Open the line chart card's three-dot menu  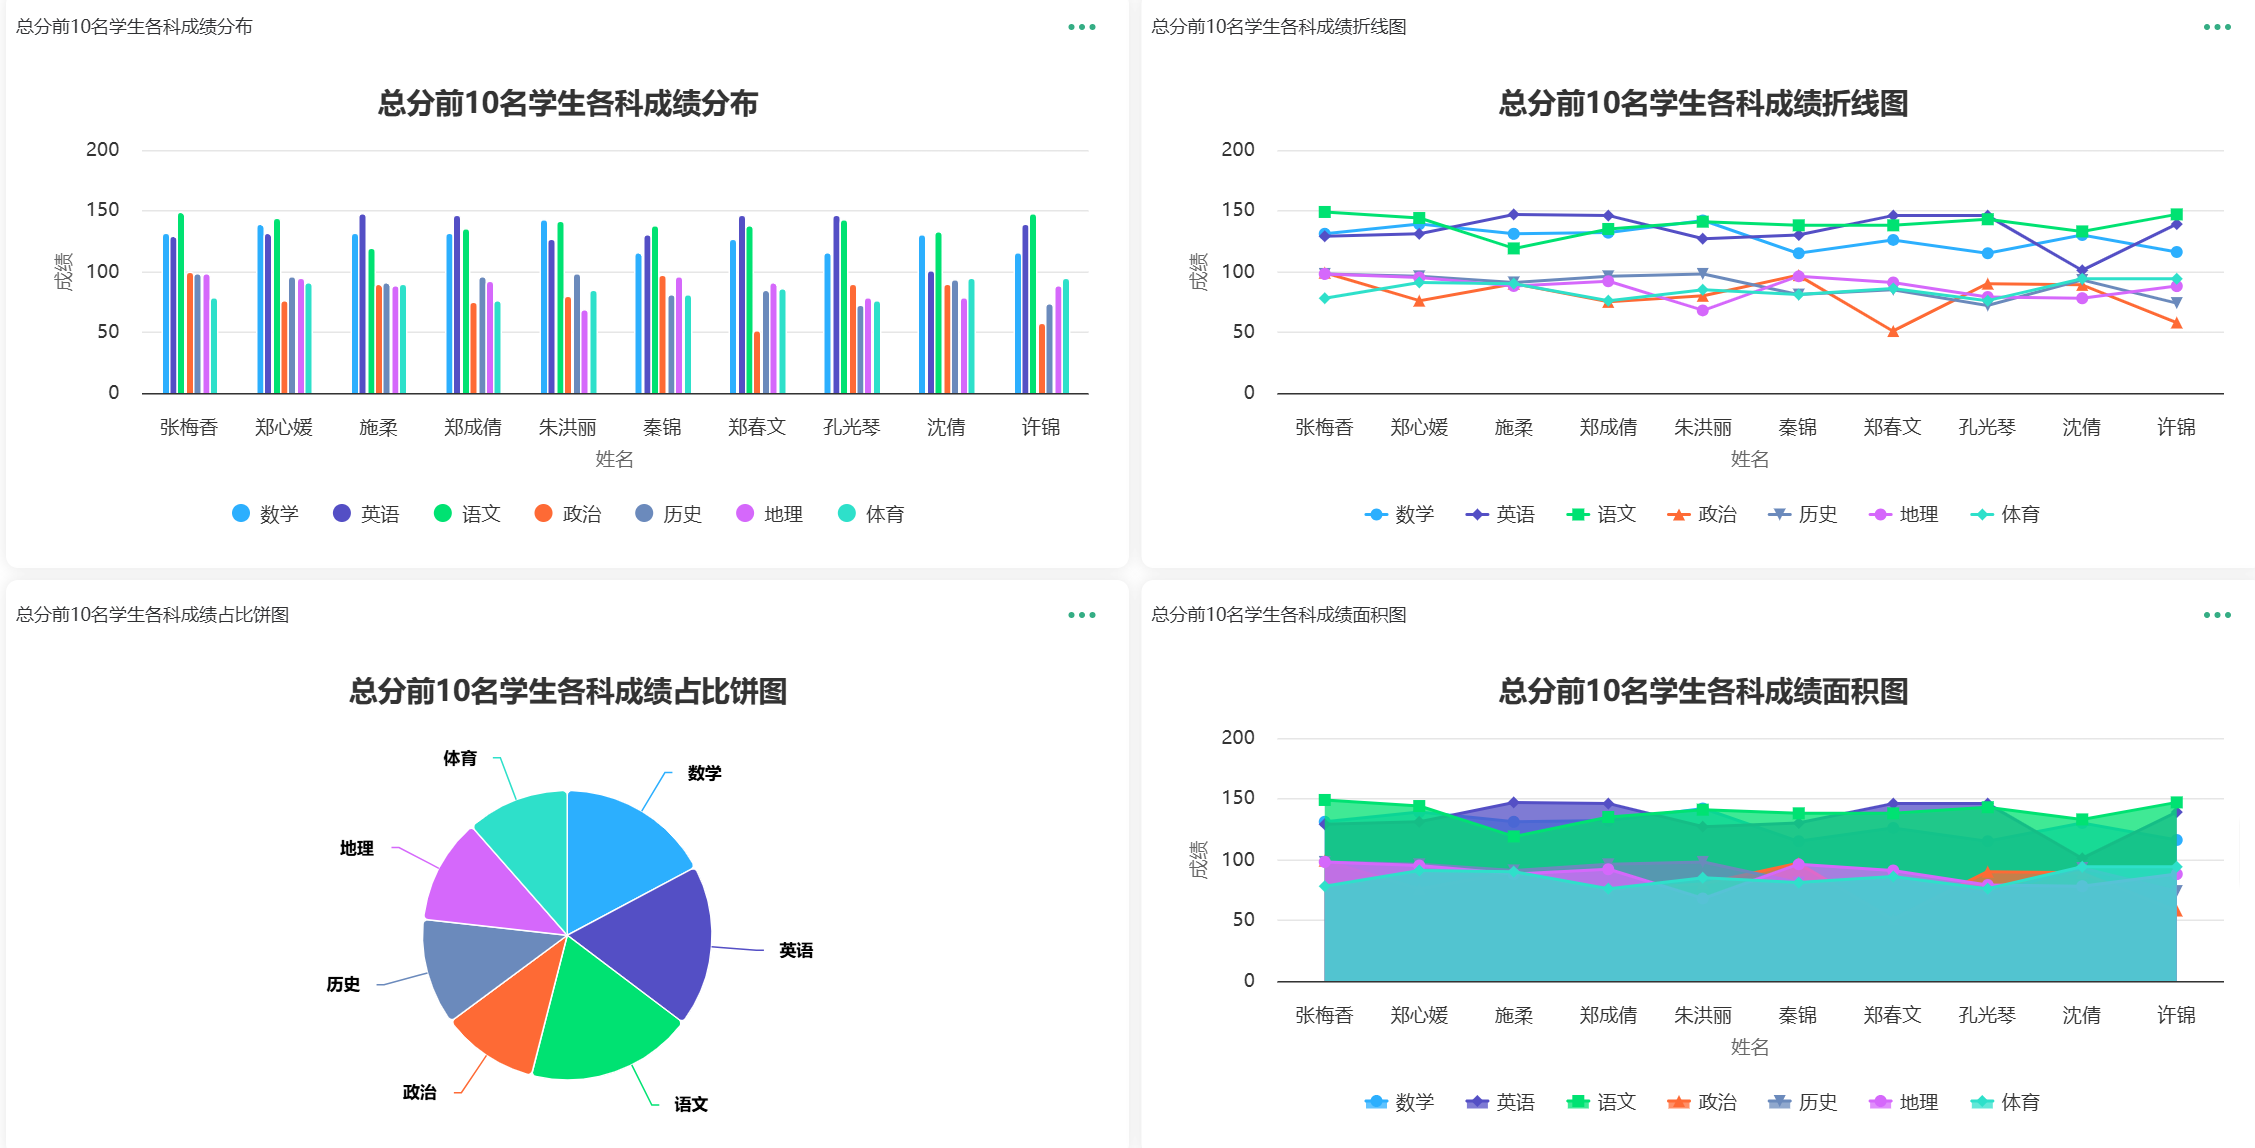click(2216, 27)
